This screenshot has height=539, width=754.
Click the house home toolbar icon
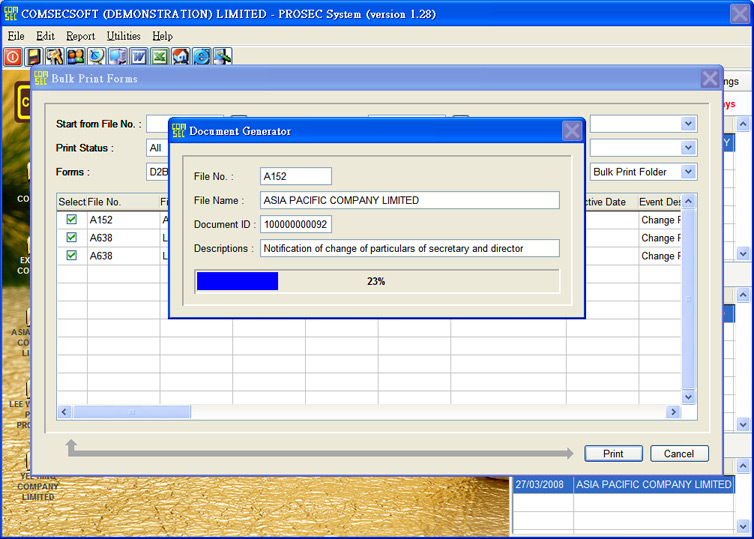point(180,57)
